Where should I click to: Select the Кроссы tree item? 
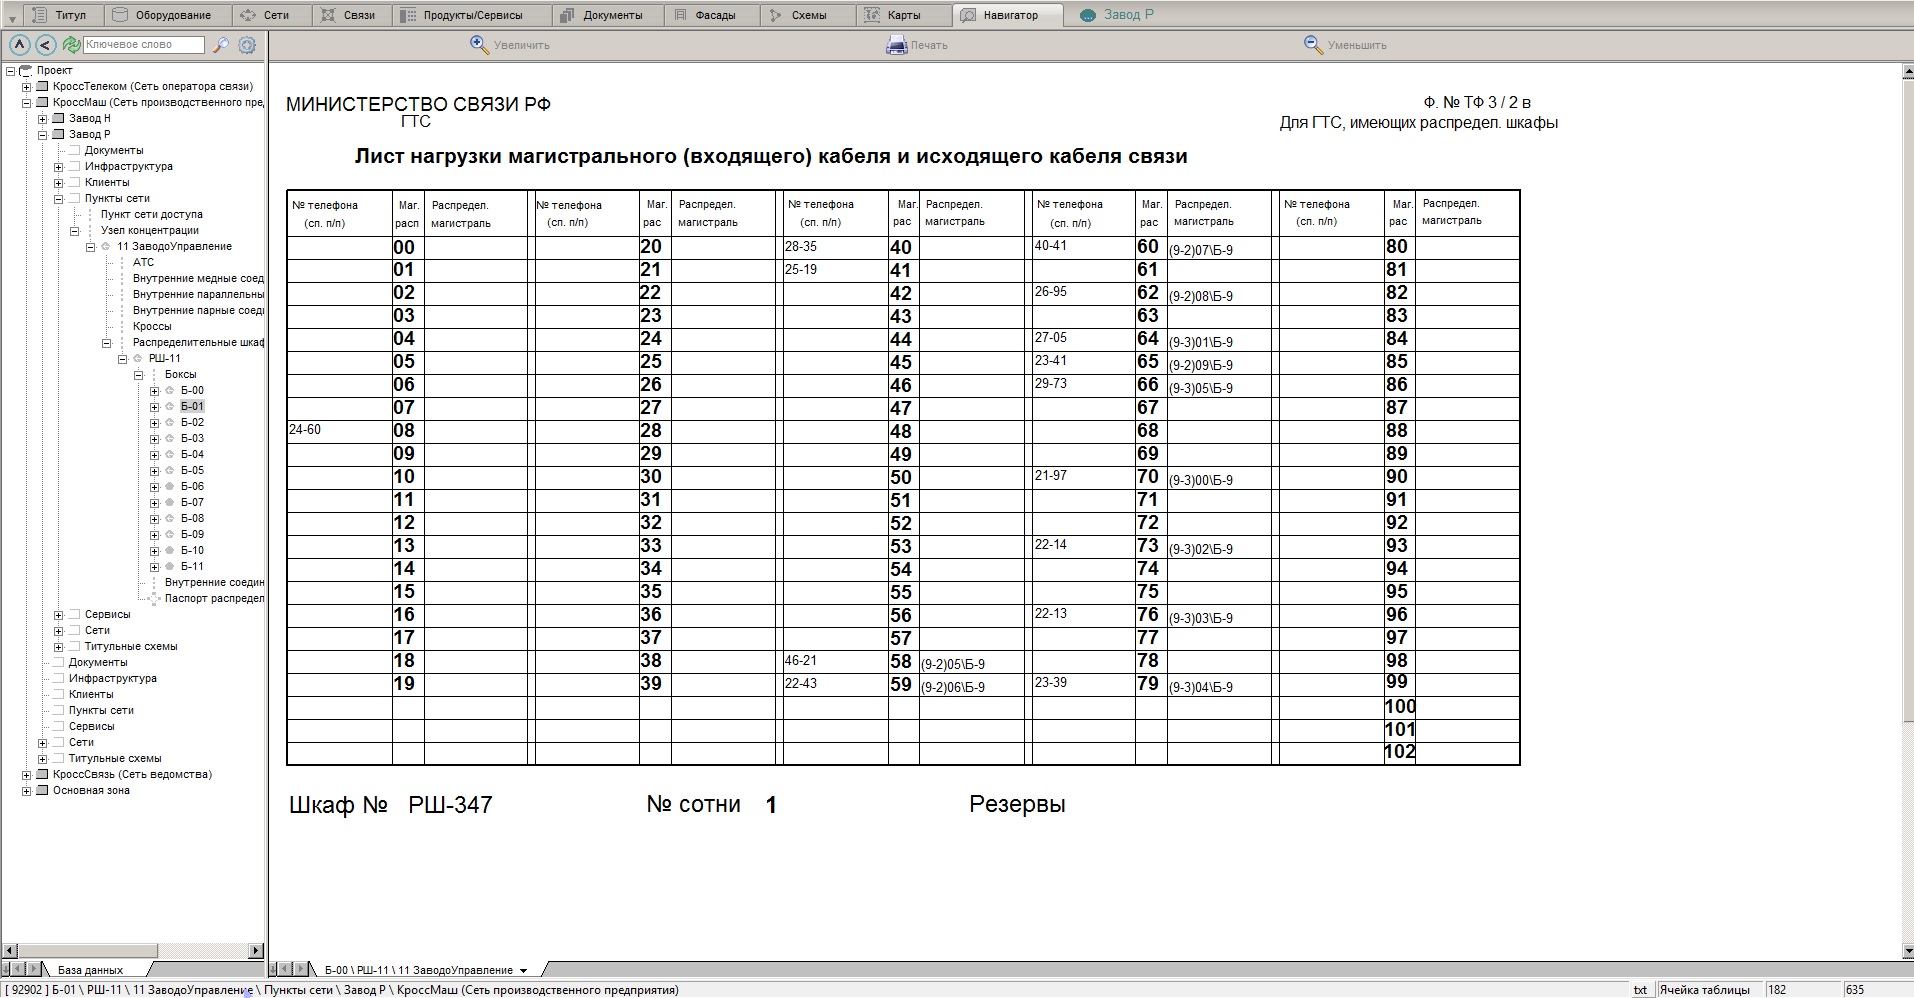coord(152,327)
